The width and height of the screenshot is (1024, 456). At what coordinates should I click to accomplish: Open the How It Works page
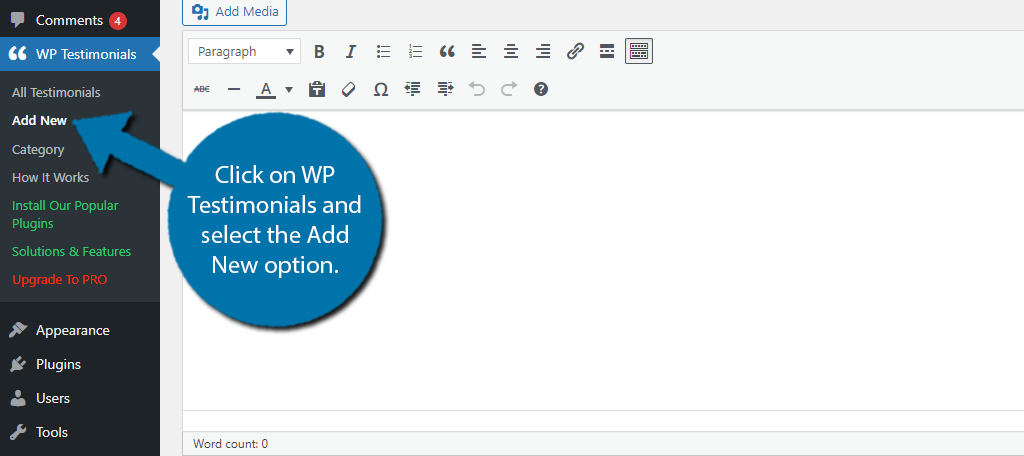(50, 178)
